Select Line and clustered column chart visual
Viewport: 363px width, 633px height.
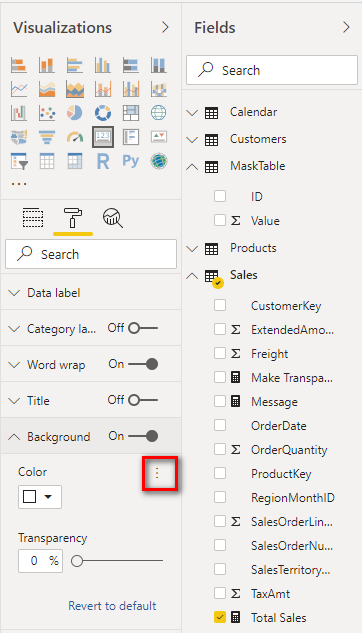click(130, 89)
